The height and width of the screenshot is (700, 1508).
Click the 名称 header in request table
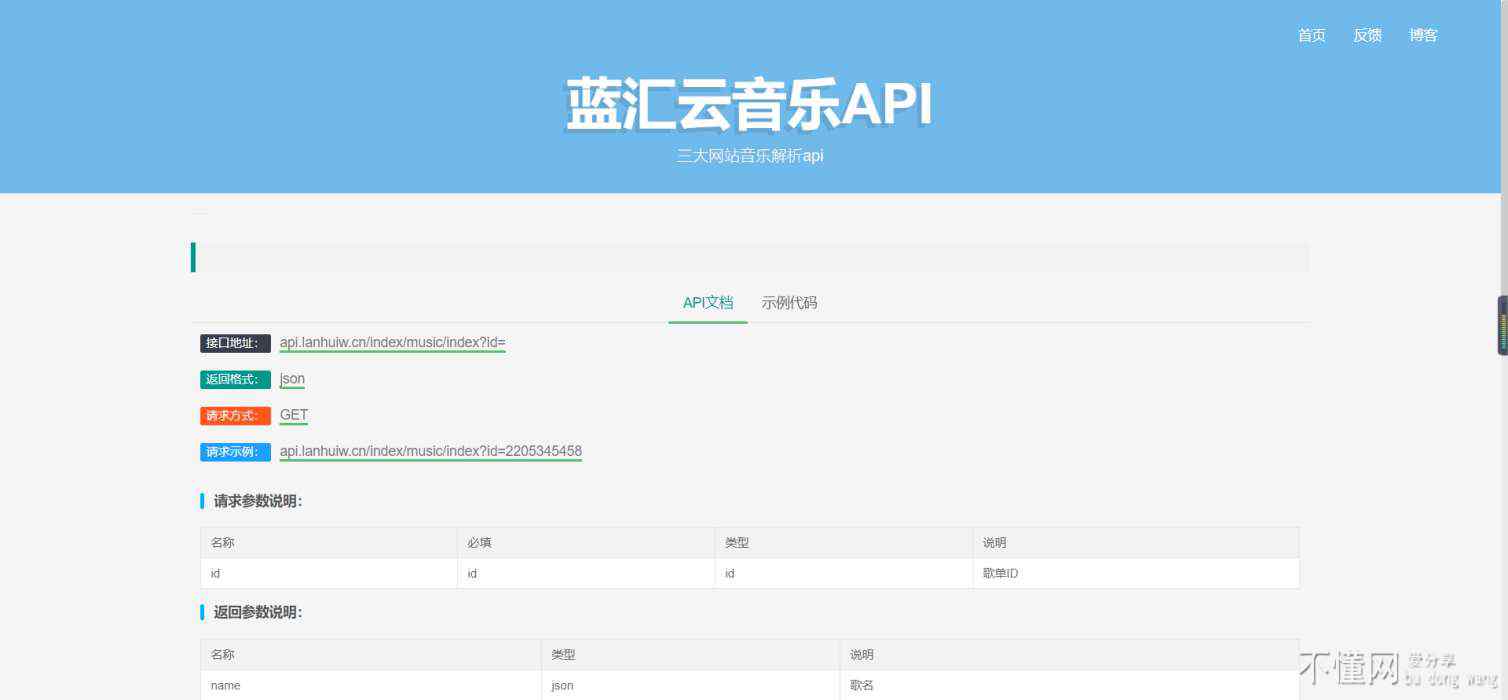click(x=223, y=543)
